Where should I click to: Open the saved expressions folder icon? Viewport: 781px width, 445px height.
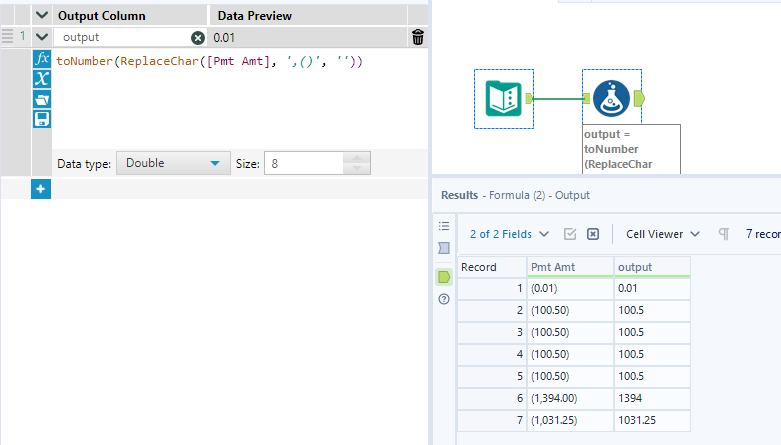(42, 99)
